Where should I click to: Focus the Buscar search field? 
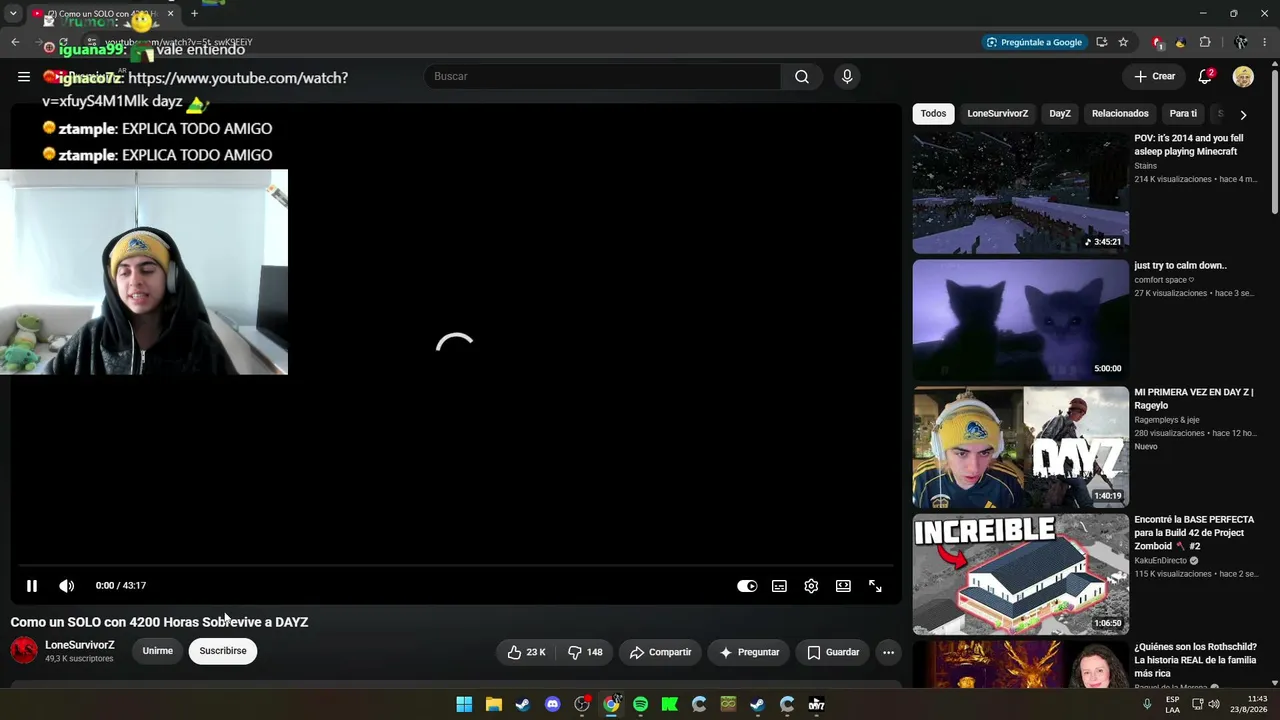tap(603, 77)
